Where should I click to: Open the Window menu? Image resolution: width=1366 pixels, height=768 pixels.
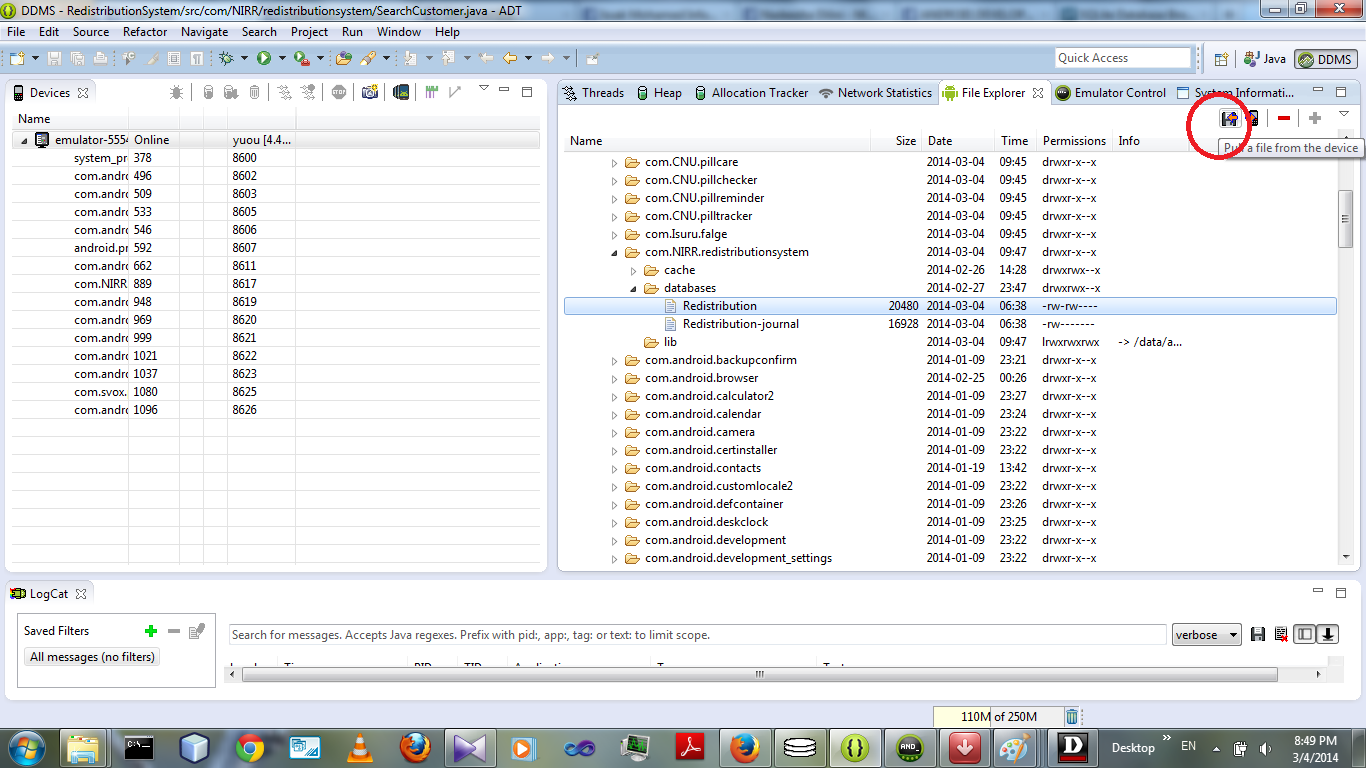398,31
